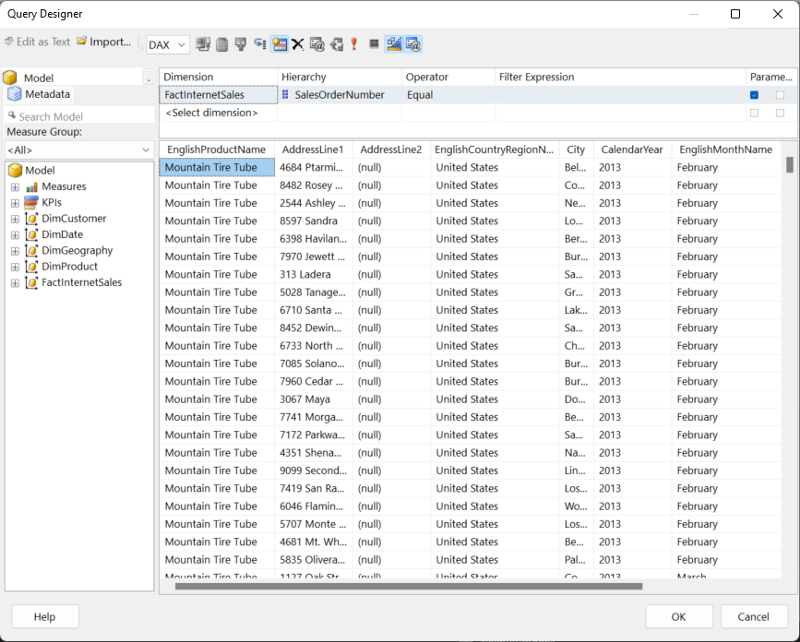Check the Parameters checkbox in Select dimension row
This screenshot has width=800, height=642.
click(x=754, y=113)
